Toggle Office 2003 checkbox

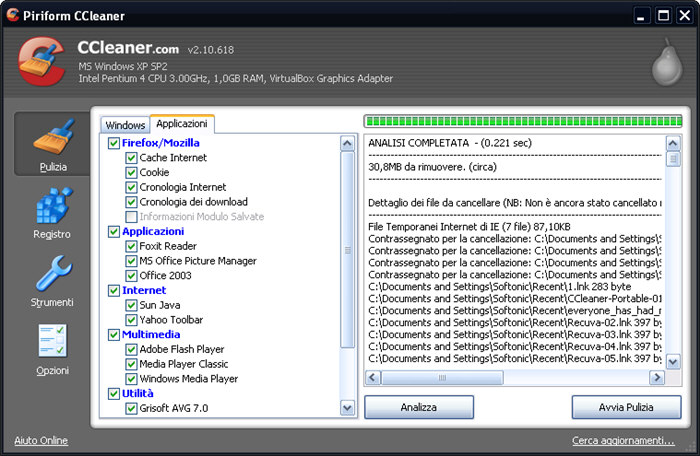(131, 276)
